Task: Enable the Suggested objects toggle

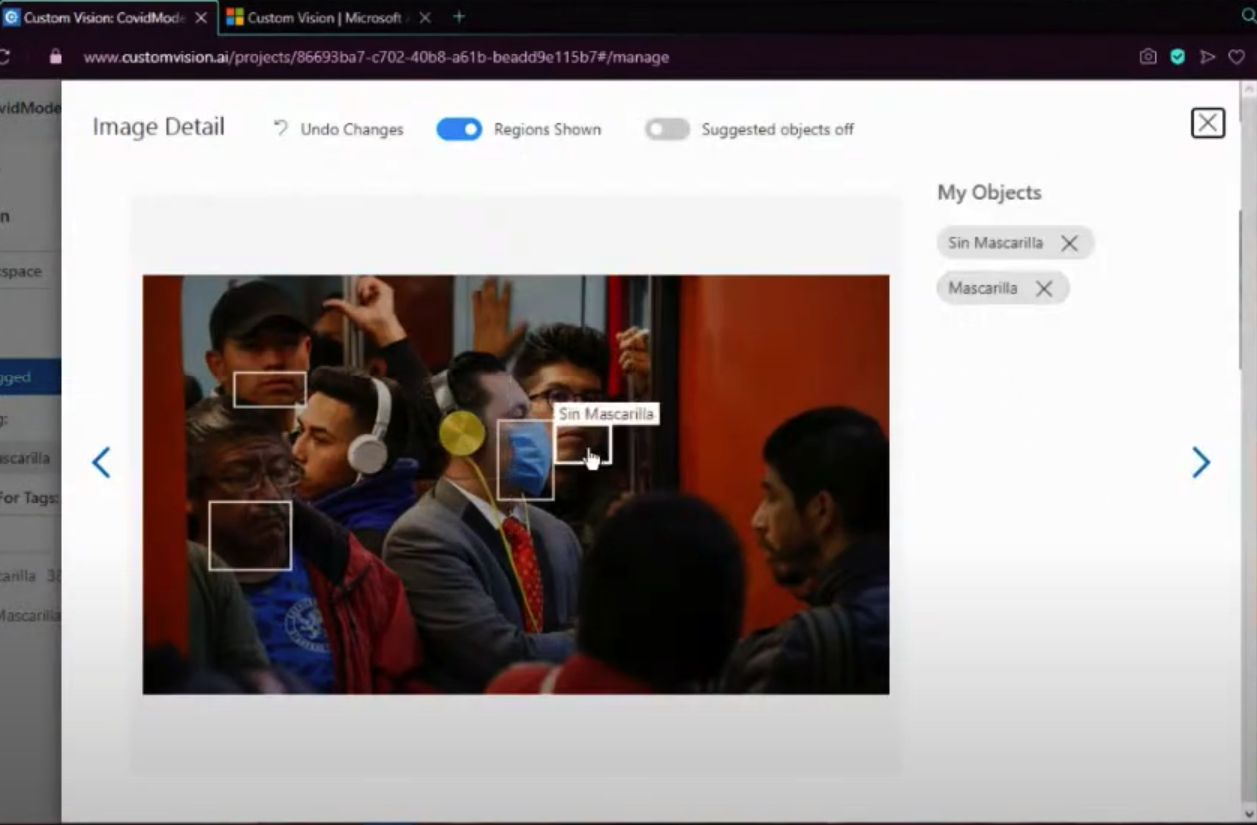Action: click(667, 129)
